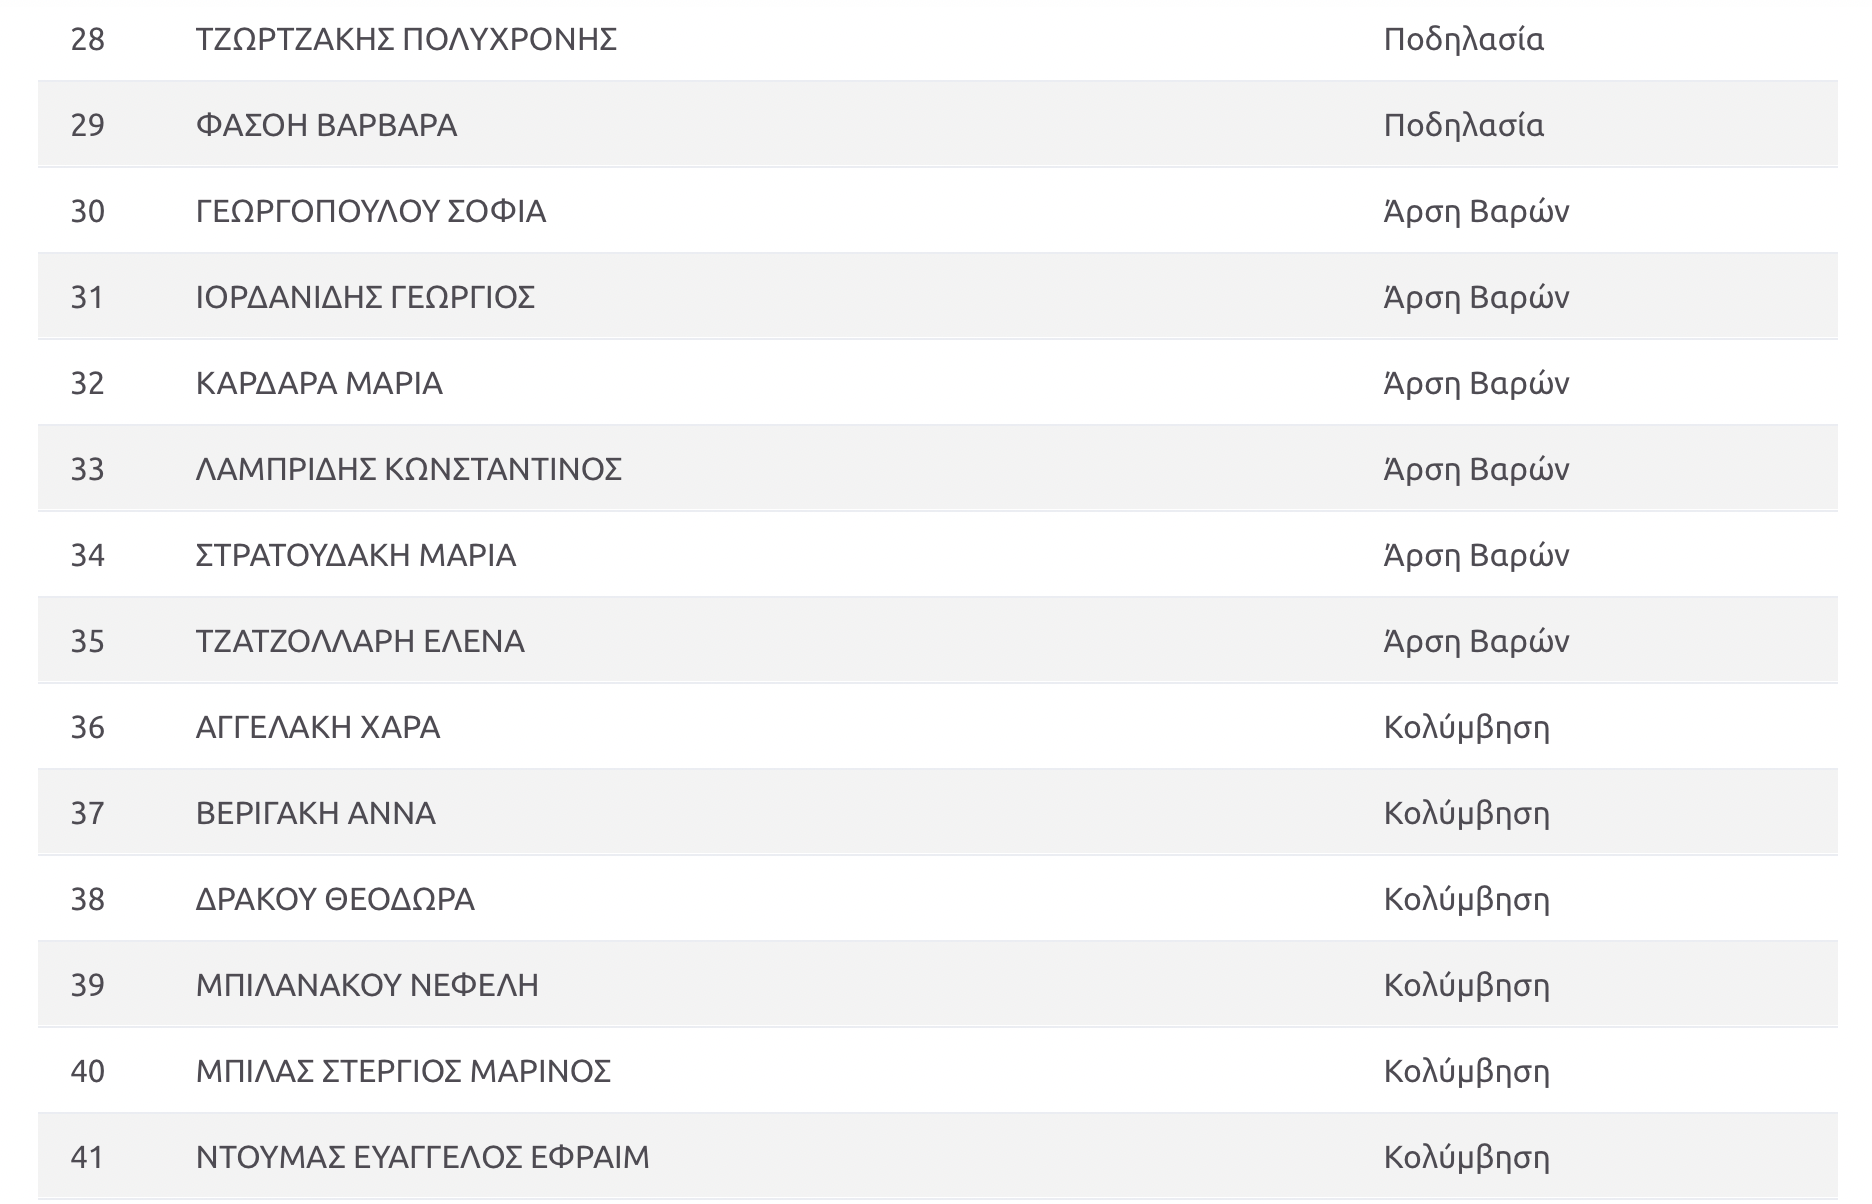Click ΝΤΟΥΜΑΣ ΕΥΑΓΓΕΛΟΣ ΕΦΡΑΙΜ entry
The image size is (1872, 1204).
pyautogui.click(x=423, y=1157)
